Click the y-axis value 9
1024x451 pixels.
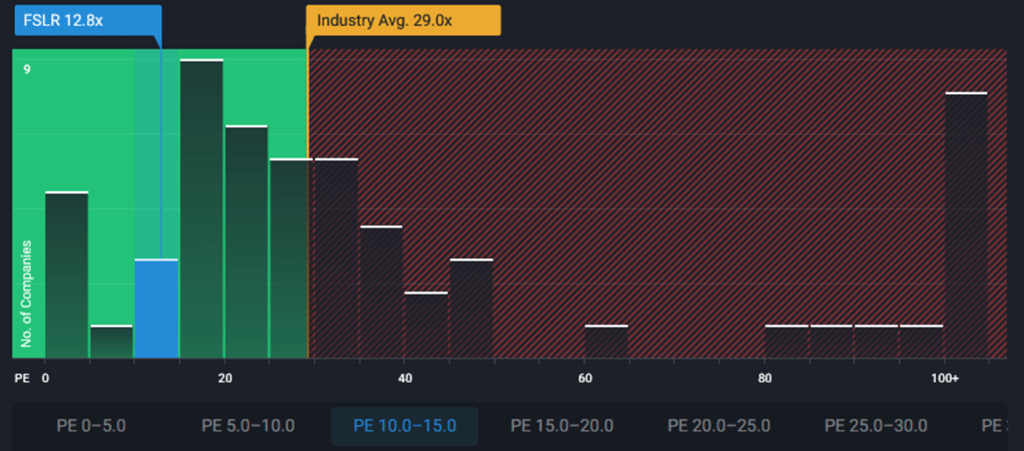(x=27, y=69)
